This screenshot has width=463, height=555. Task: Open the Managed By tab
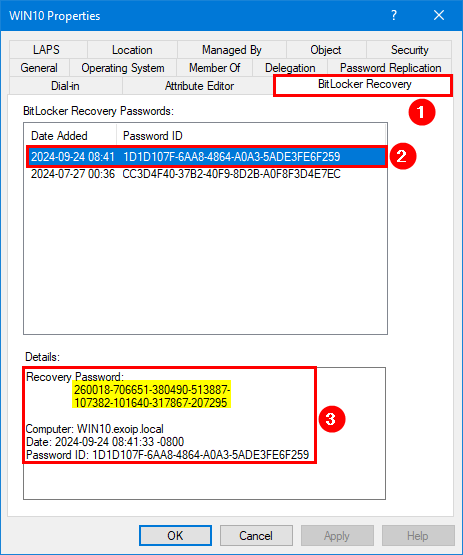tap(232, 50)
